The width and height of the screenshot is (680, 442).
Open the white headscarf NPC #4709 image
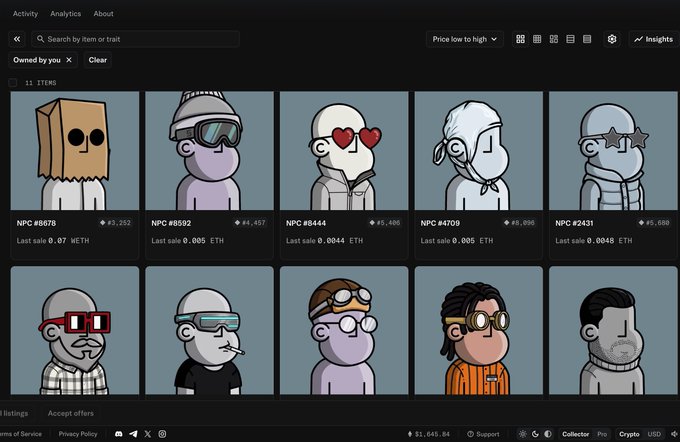tap(479, 151)
